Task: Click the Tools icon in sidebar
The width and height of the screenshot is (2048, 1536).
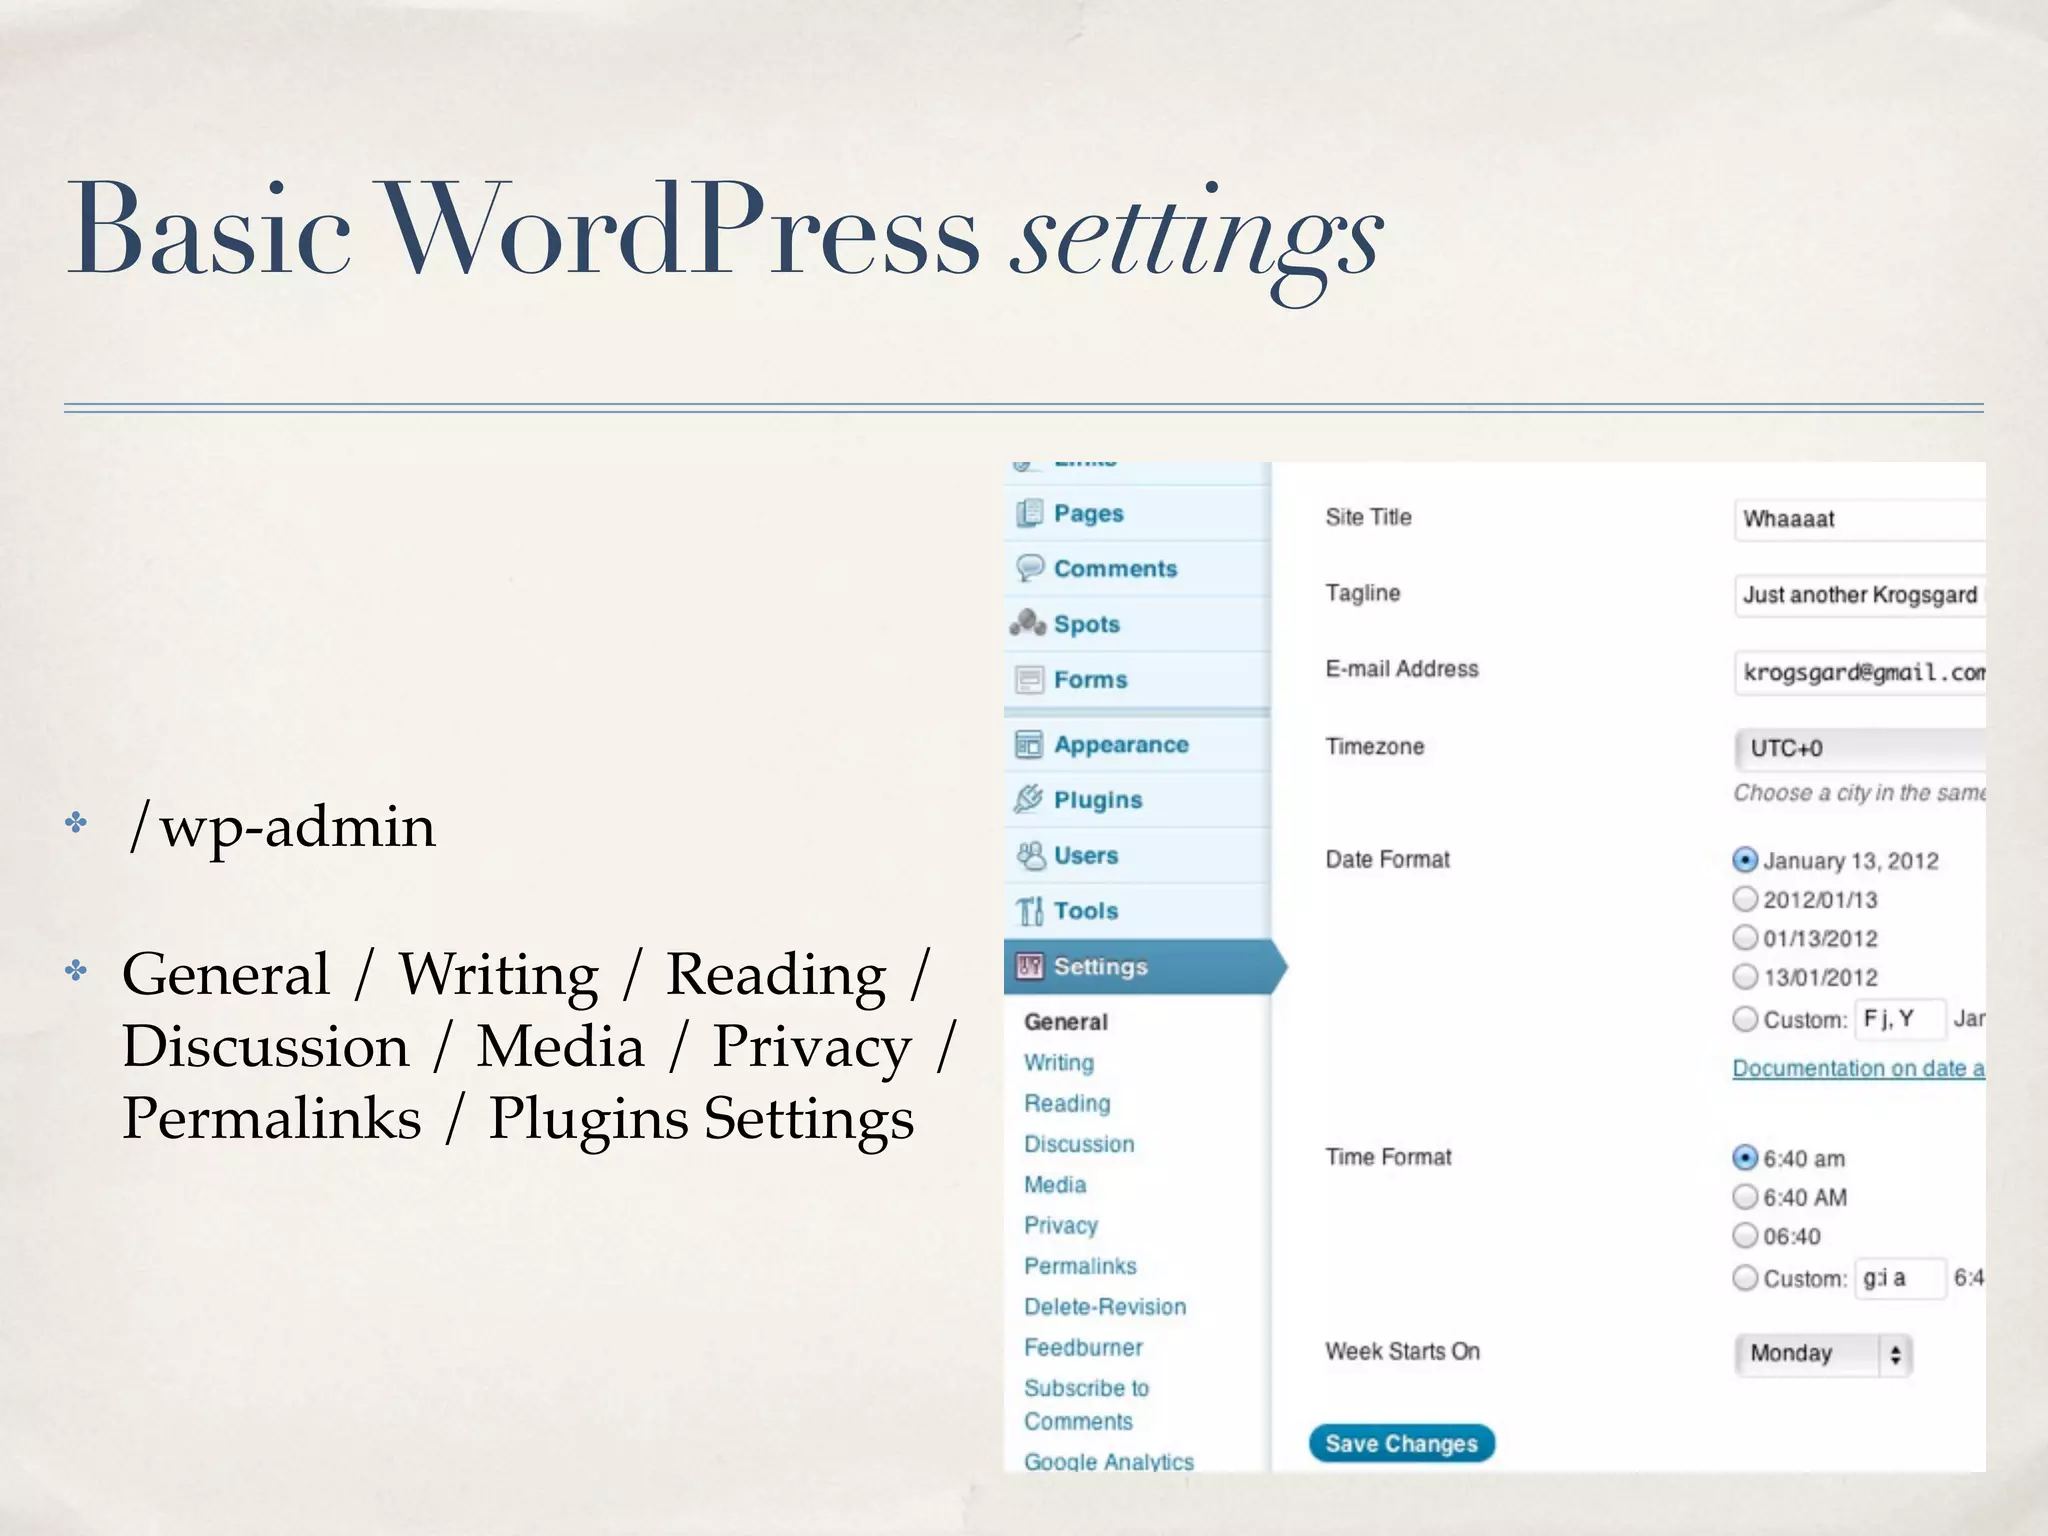Action: coord(1029,911)
